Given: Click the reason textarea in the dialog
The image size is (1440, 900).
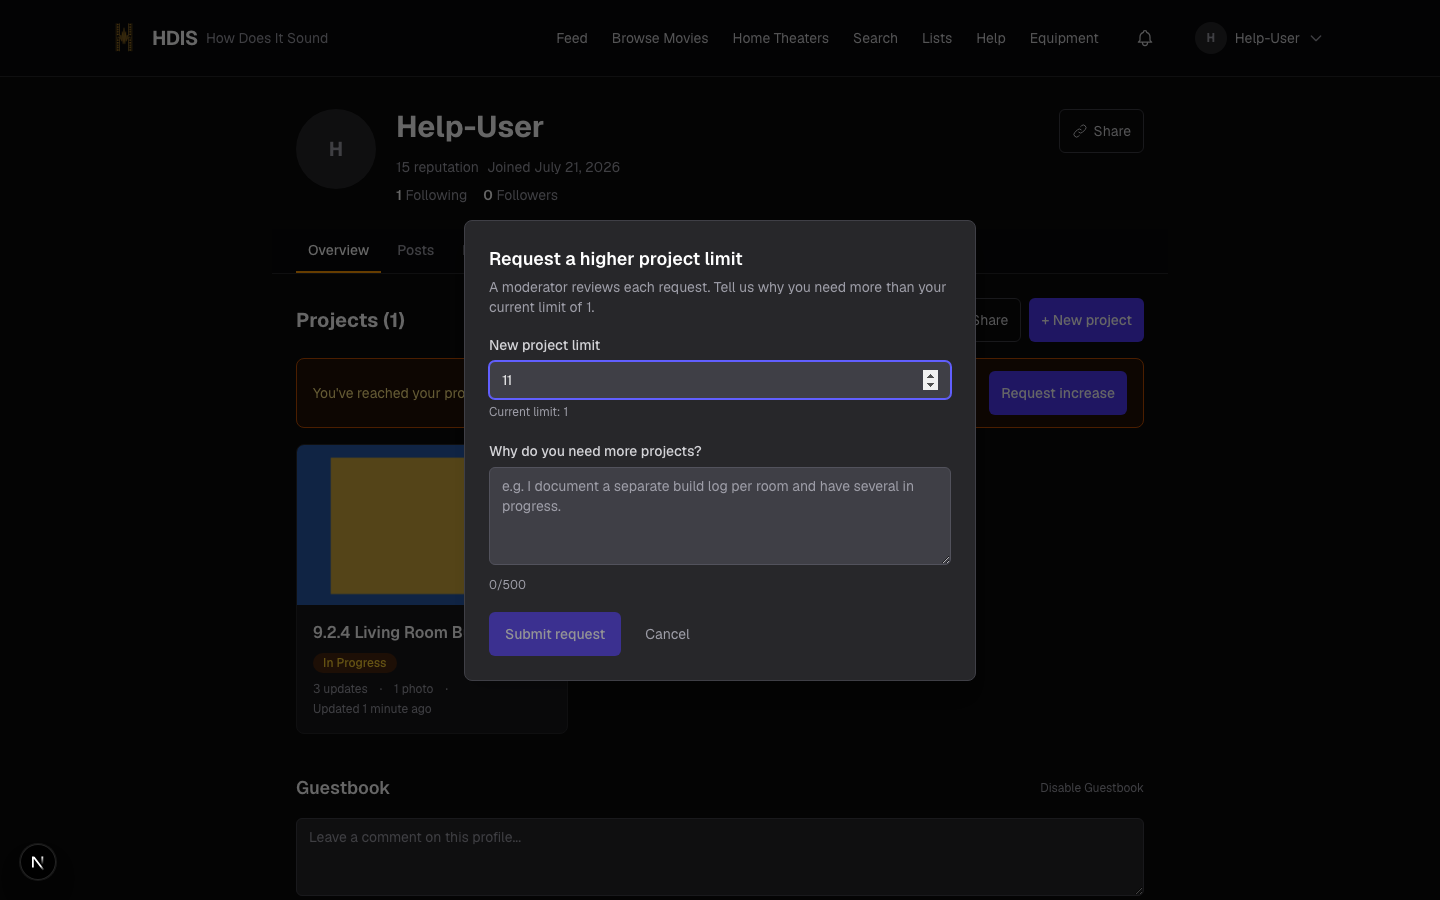Looking at the screenshot, I should click(720, 516).
